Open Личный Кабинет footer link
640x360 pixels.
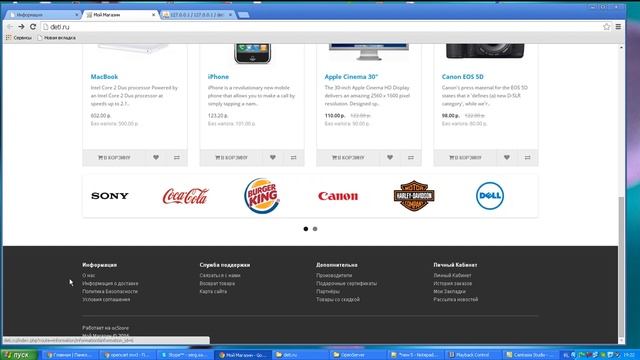pyautogui.click(x=452, y=276)
